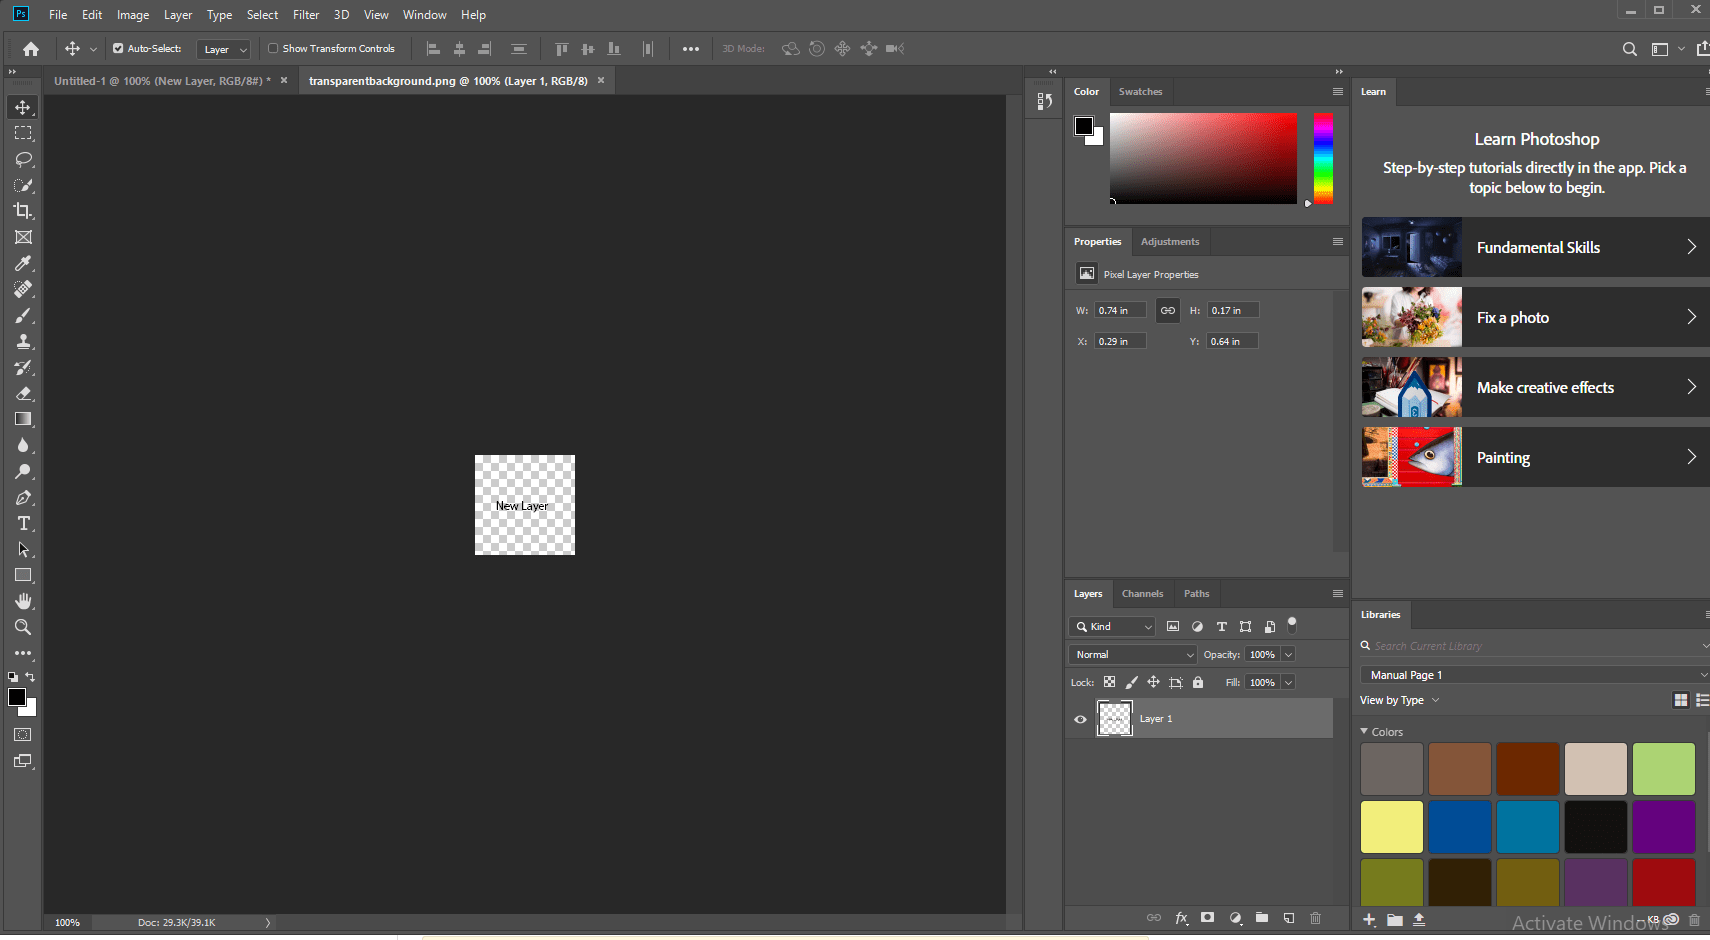Create new fill or adjustment layer
The image size is (1710, 940).
(1236, 918)
